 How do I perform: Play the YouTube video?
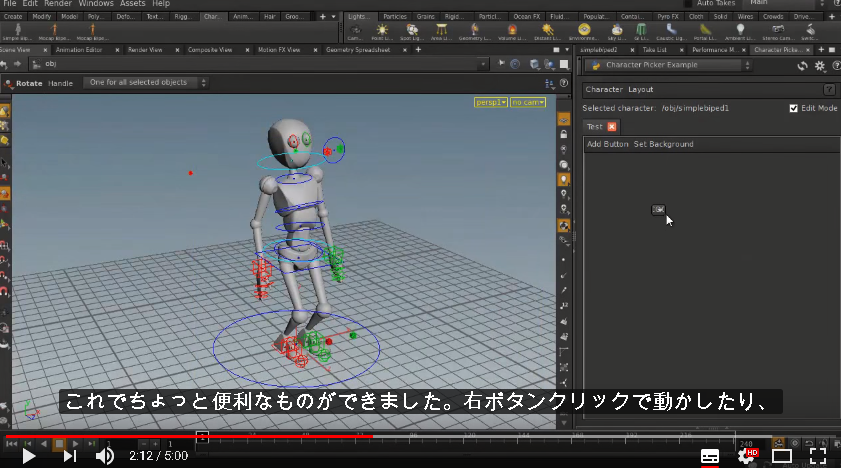28,456
